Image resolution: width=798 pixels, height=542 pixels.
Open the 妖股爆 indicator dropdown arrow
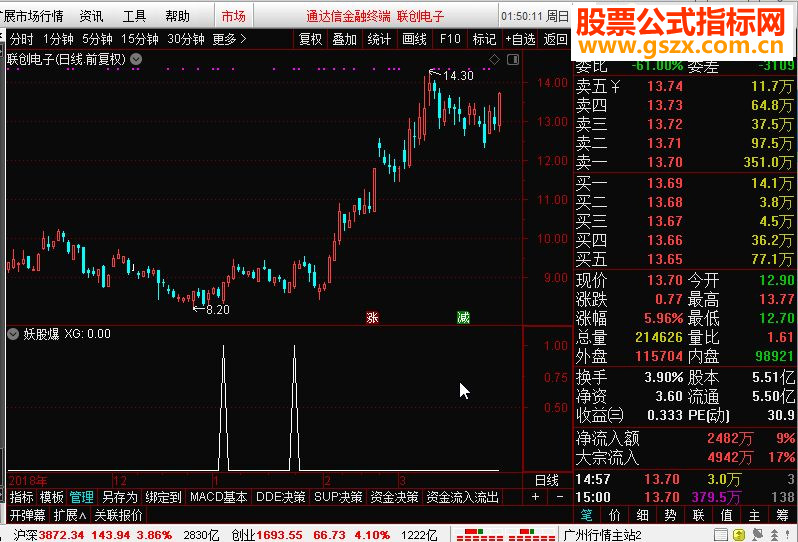tap(13, 334)
